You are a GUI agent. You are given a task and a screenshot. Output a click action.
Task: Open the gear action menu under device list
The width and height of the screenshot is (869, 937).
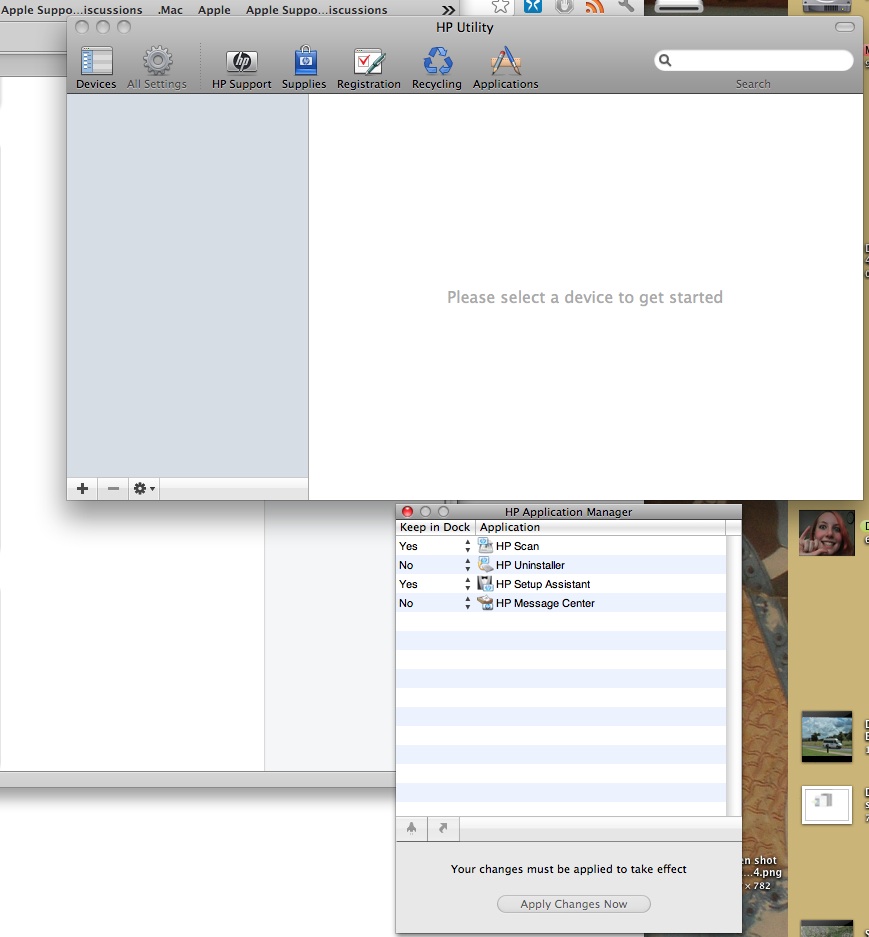click(x=143, y=489)
